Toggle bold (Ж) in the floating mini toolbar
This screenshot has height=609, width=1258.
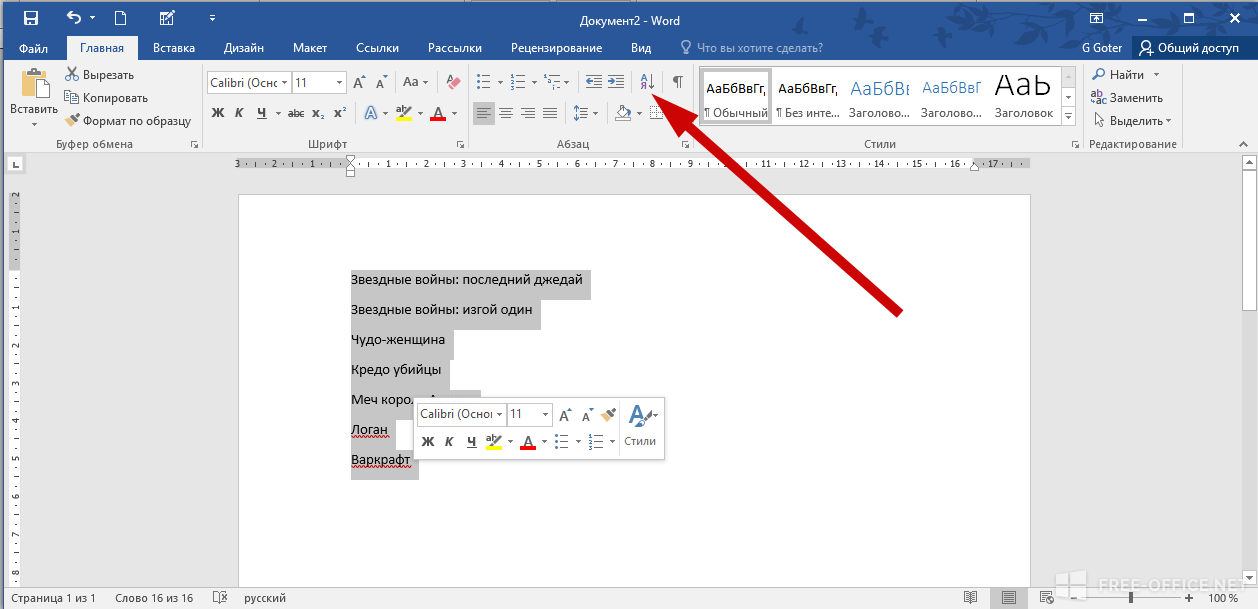coord(428,441)
